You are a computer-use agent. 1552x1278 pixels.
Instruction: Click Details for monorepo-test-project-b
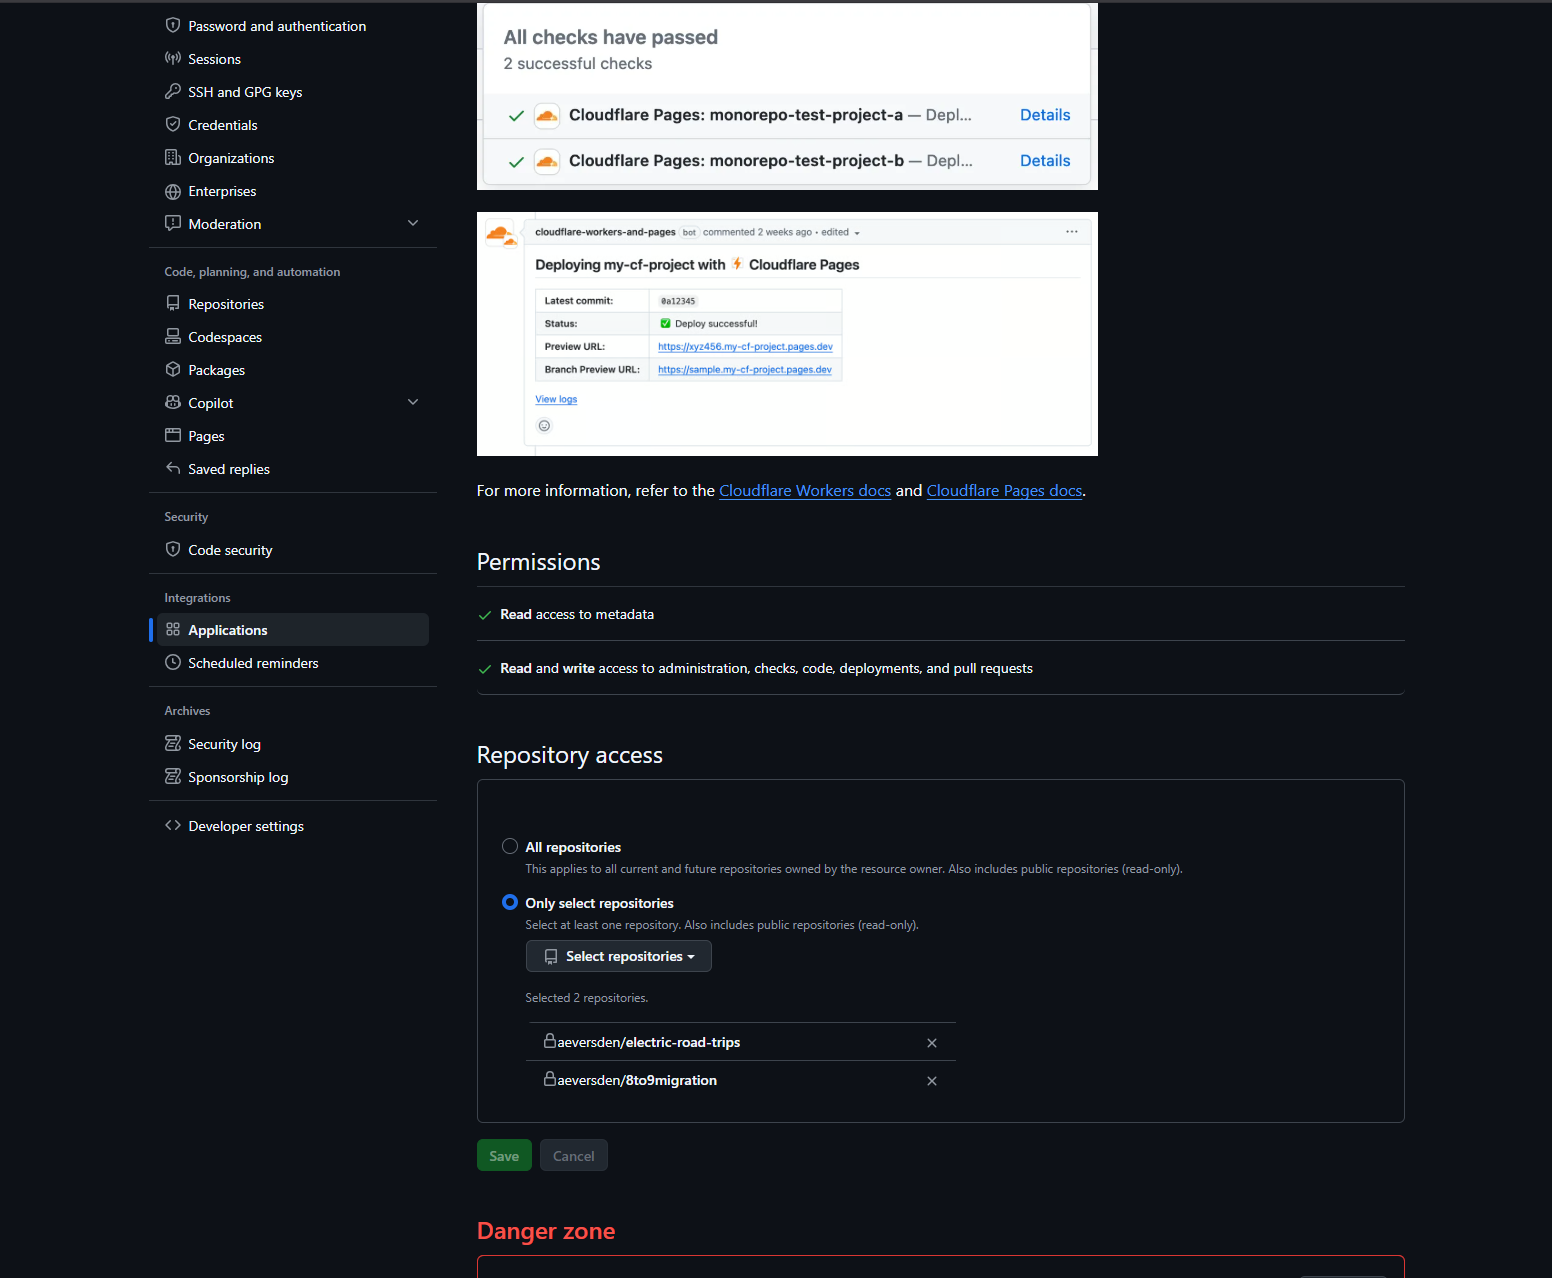tap(1045, 161)
